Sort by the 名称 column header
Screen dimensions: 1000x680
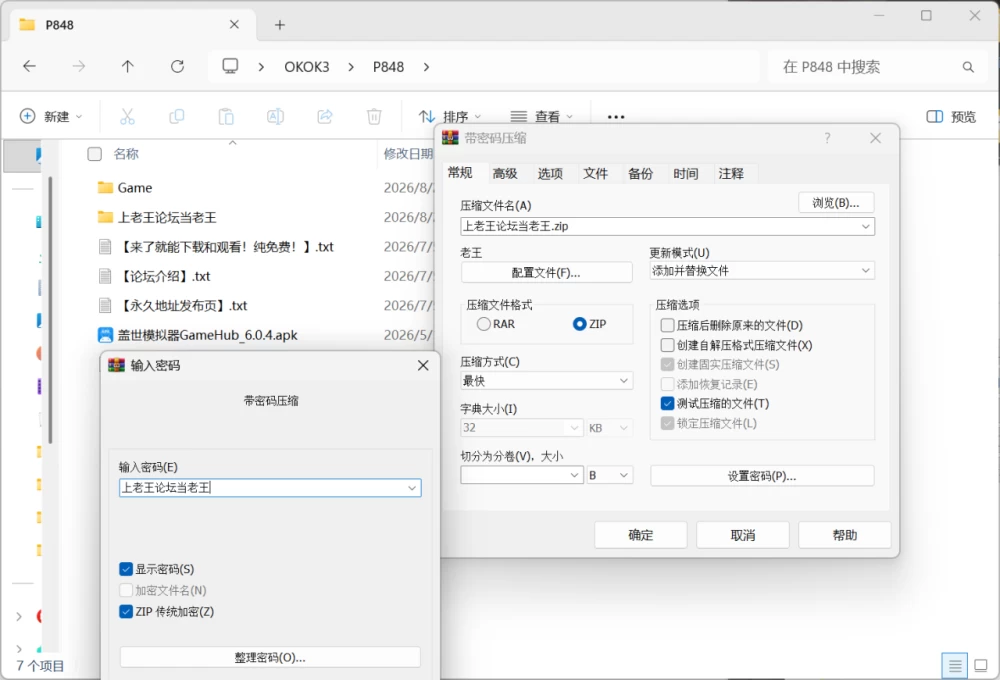(x=126, y=154)
